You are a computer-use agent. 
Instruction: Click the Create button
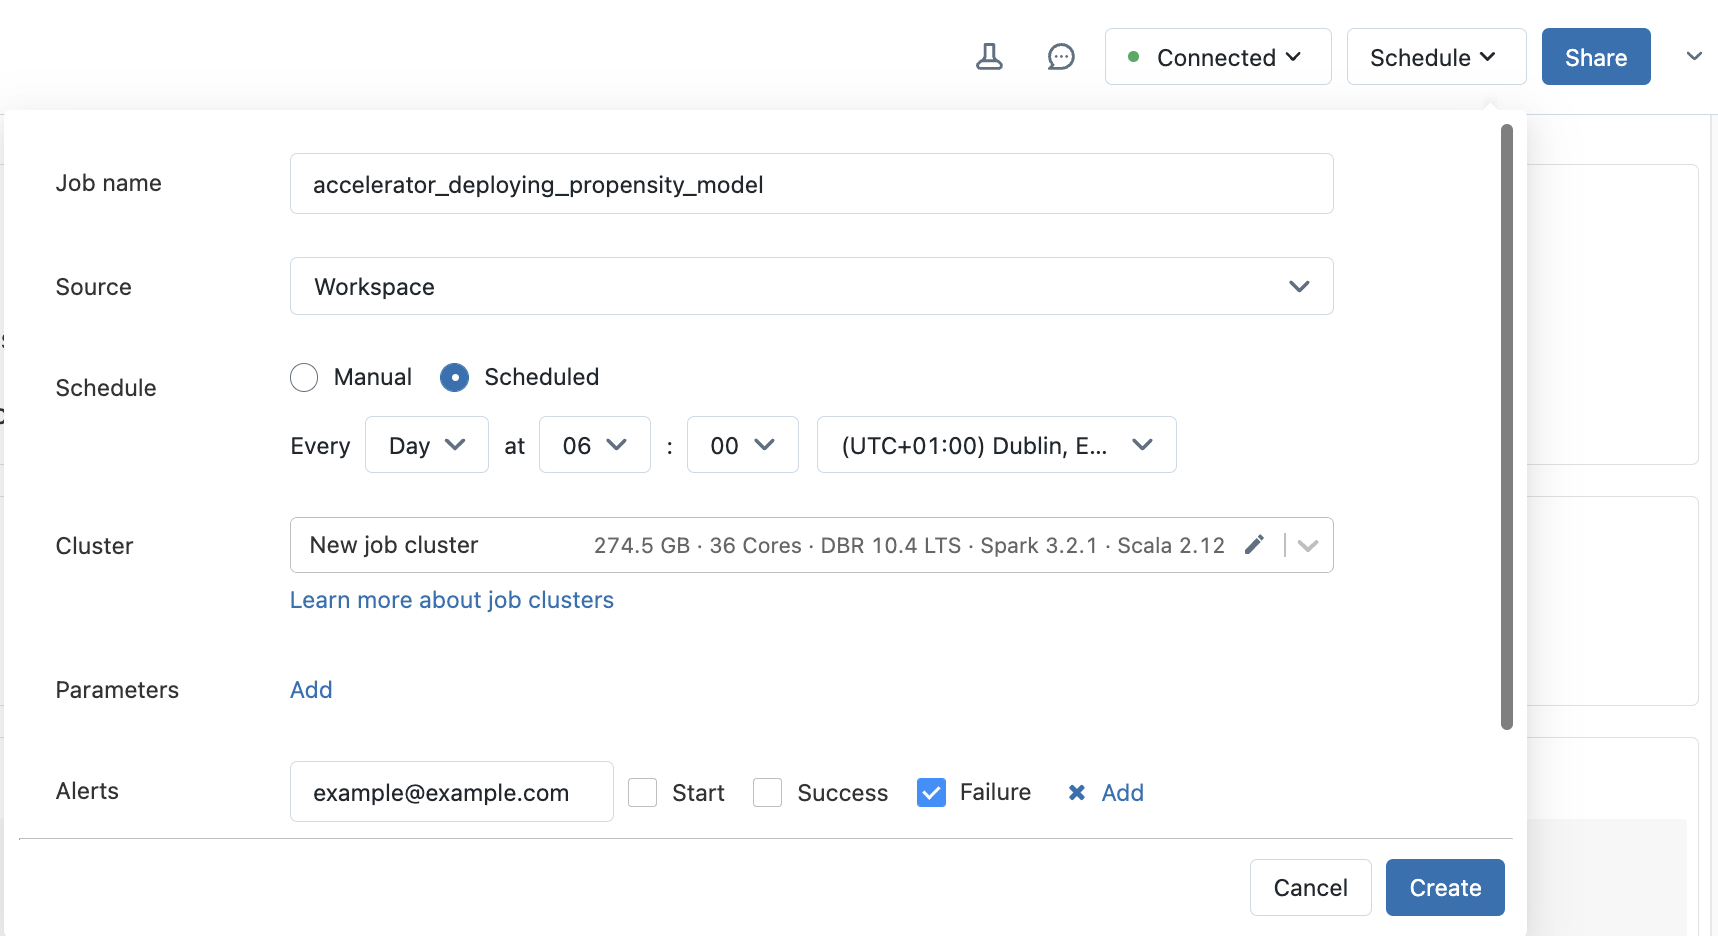click(x=1444, y=887)
